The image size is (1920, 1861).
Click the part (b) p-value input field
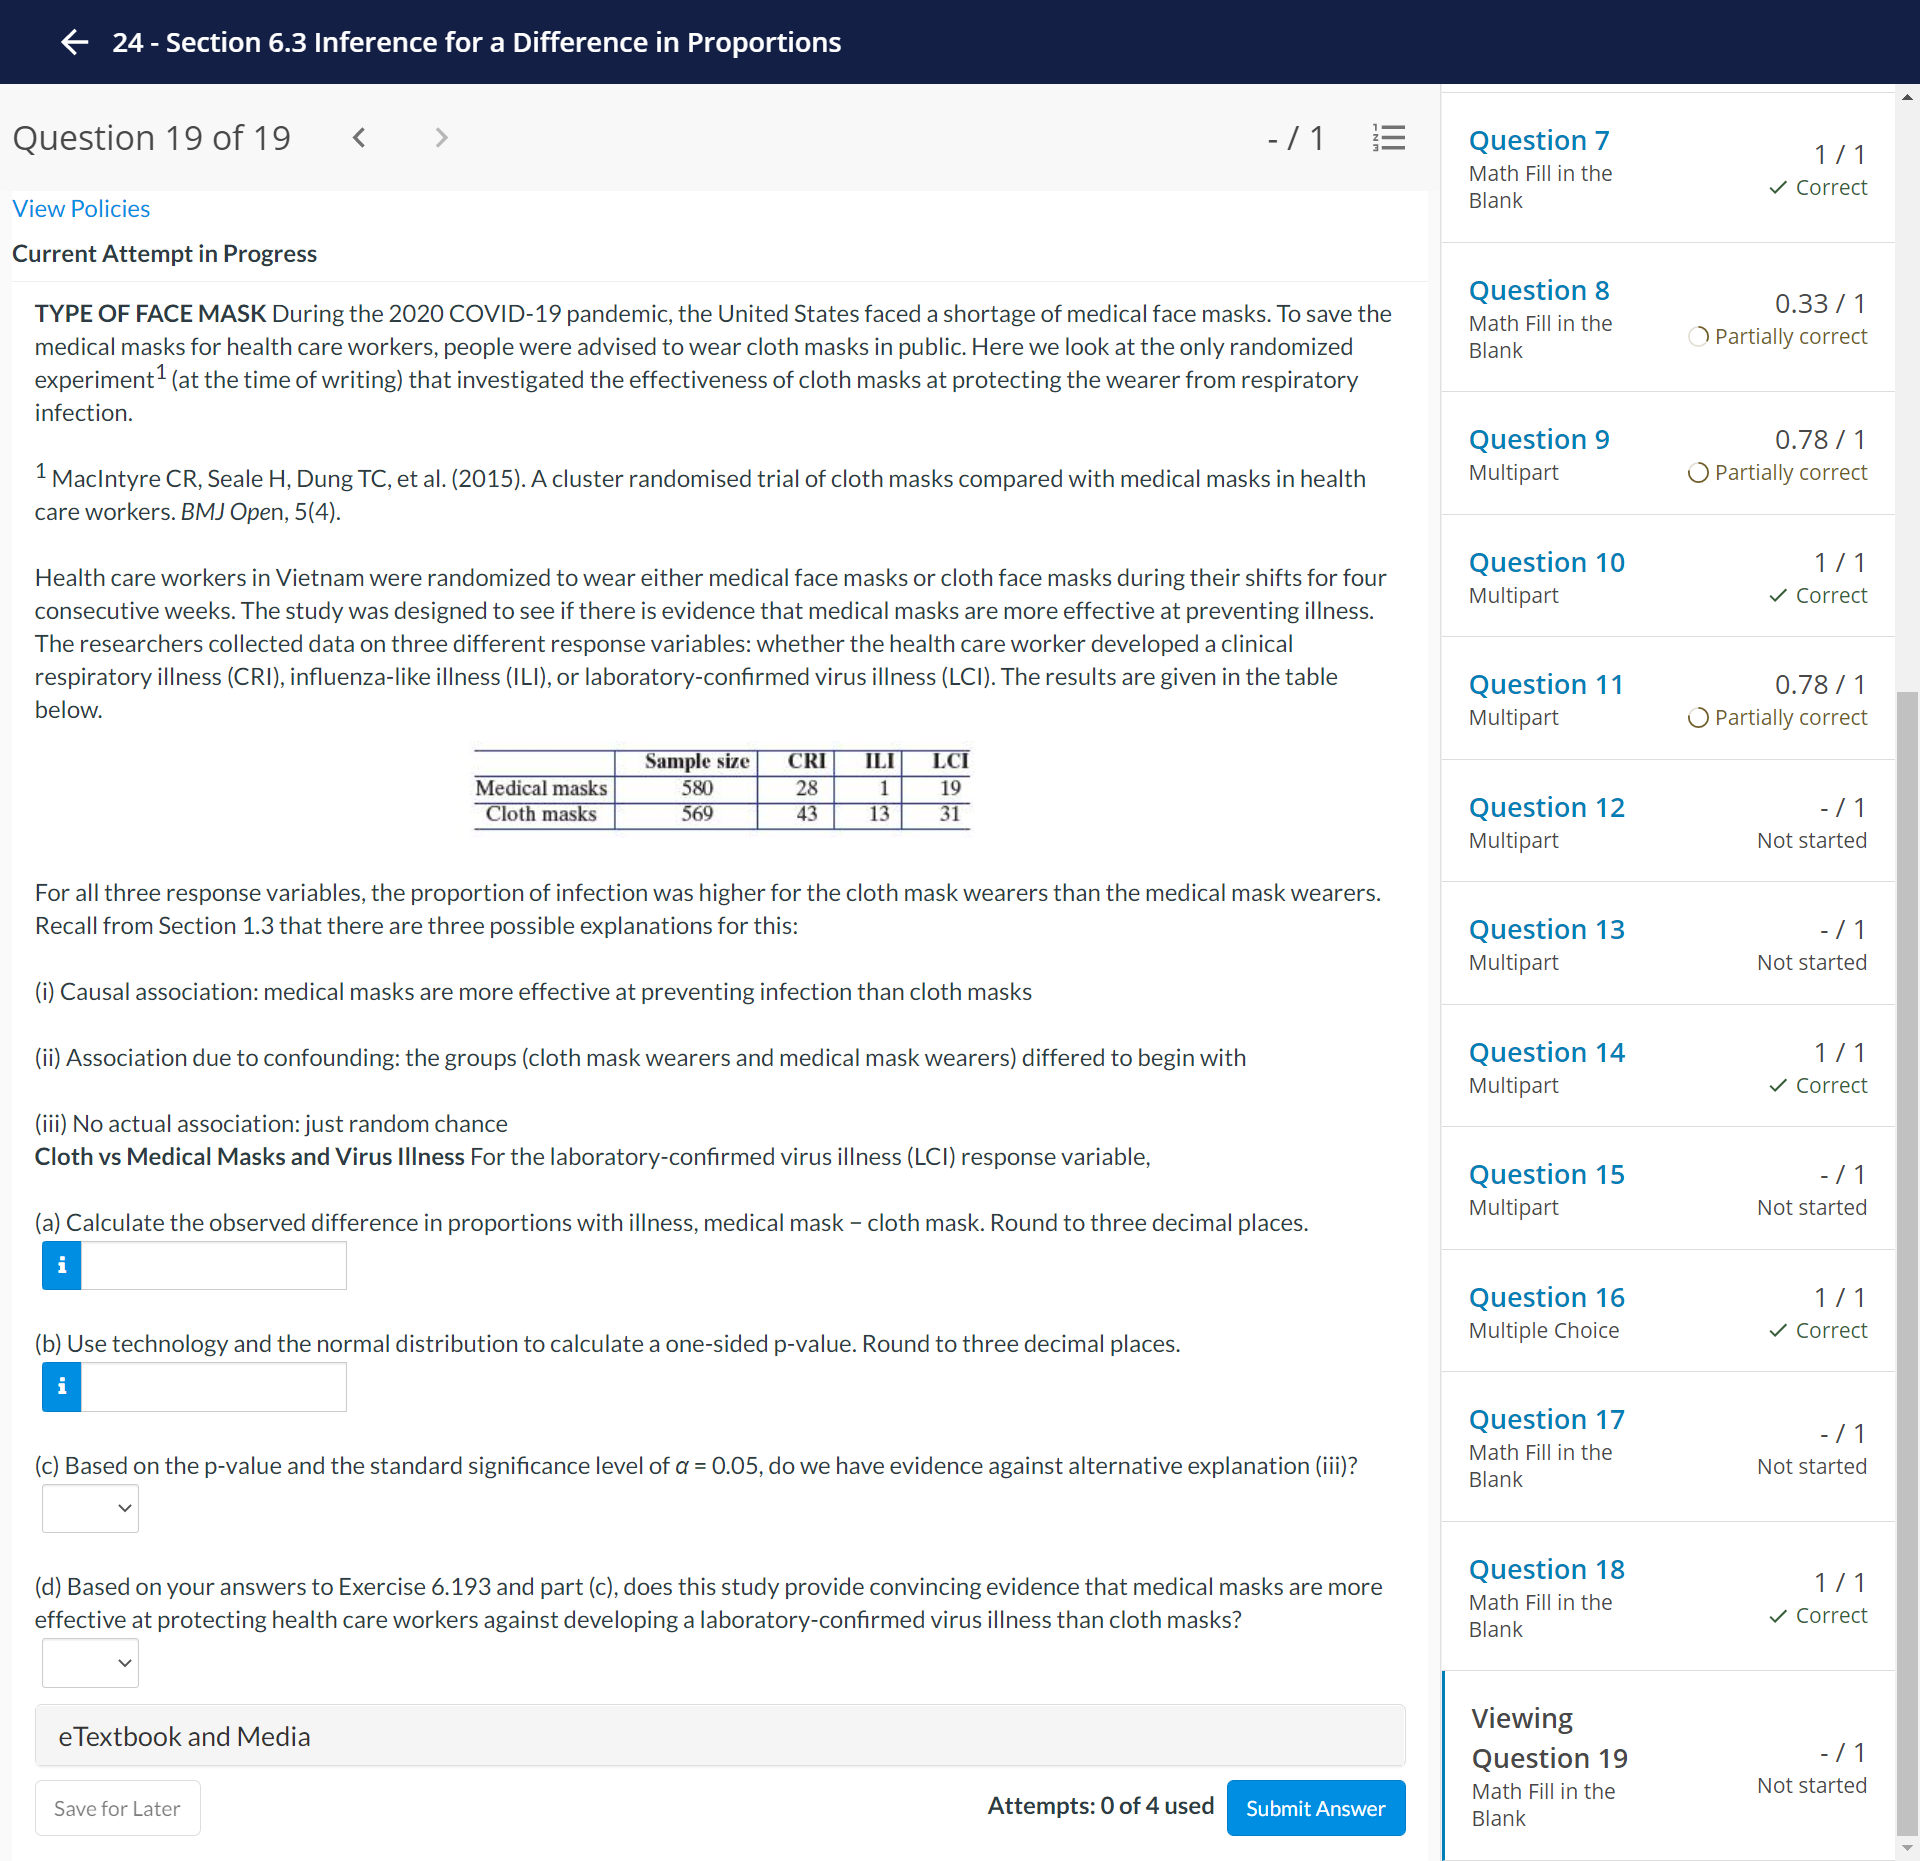pyautogui.click(x=213, y=1386)
